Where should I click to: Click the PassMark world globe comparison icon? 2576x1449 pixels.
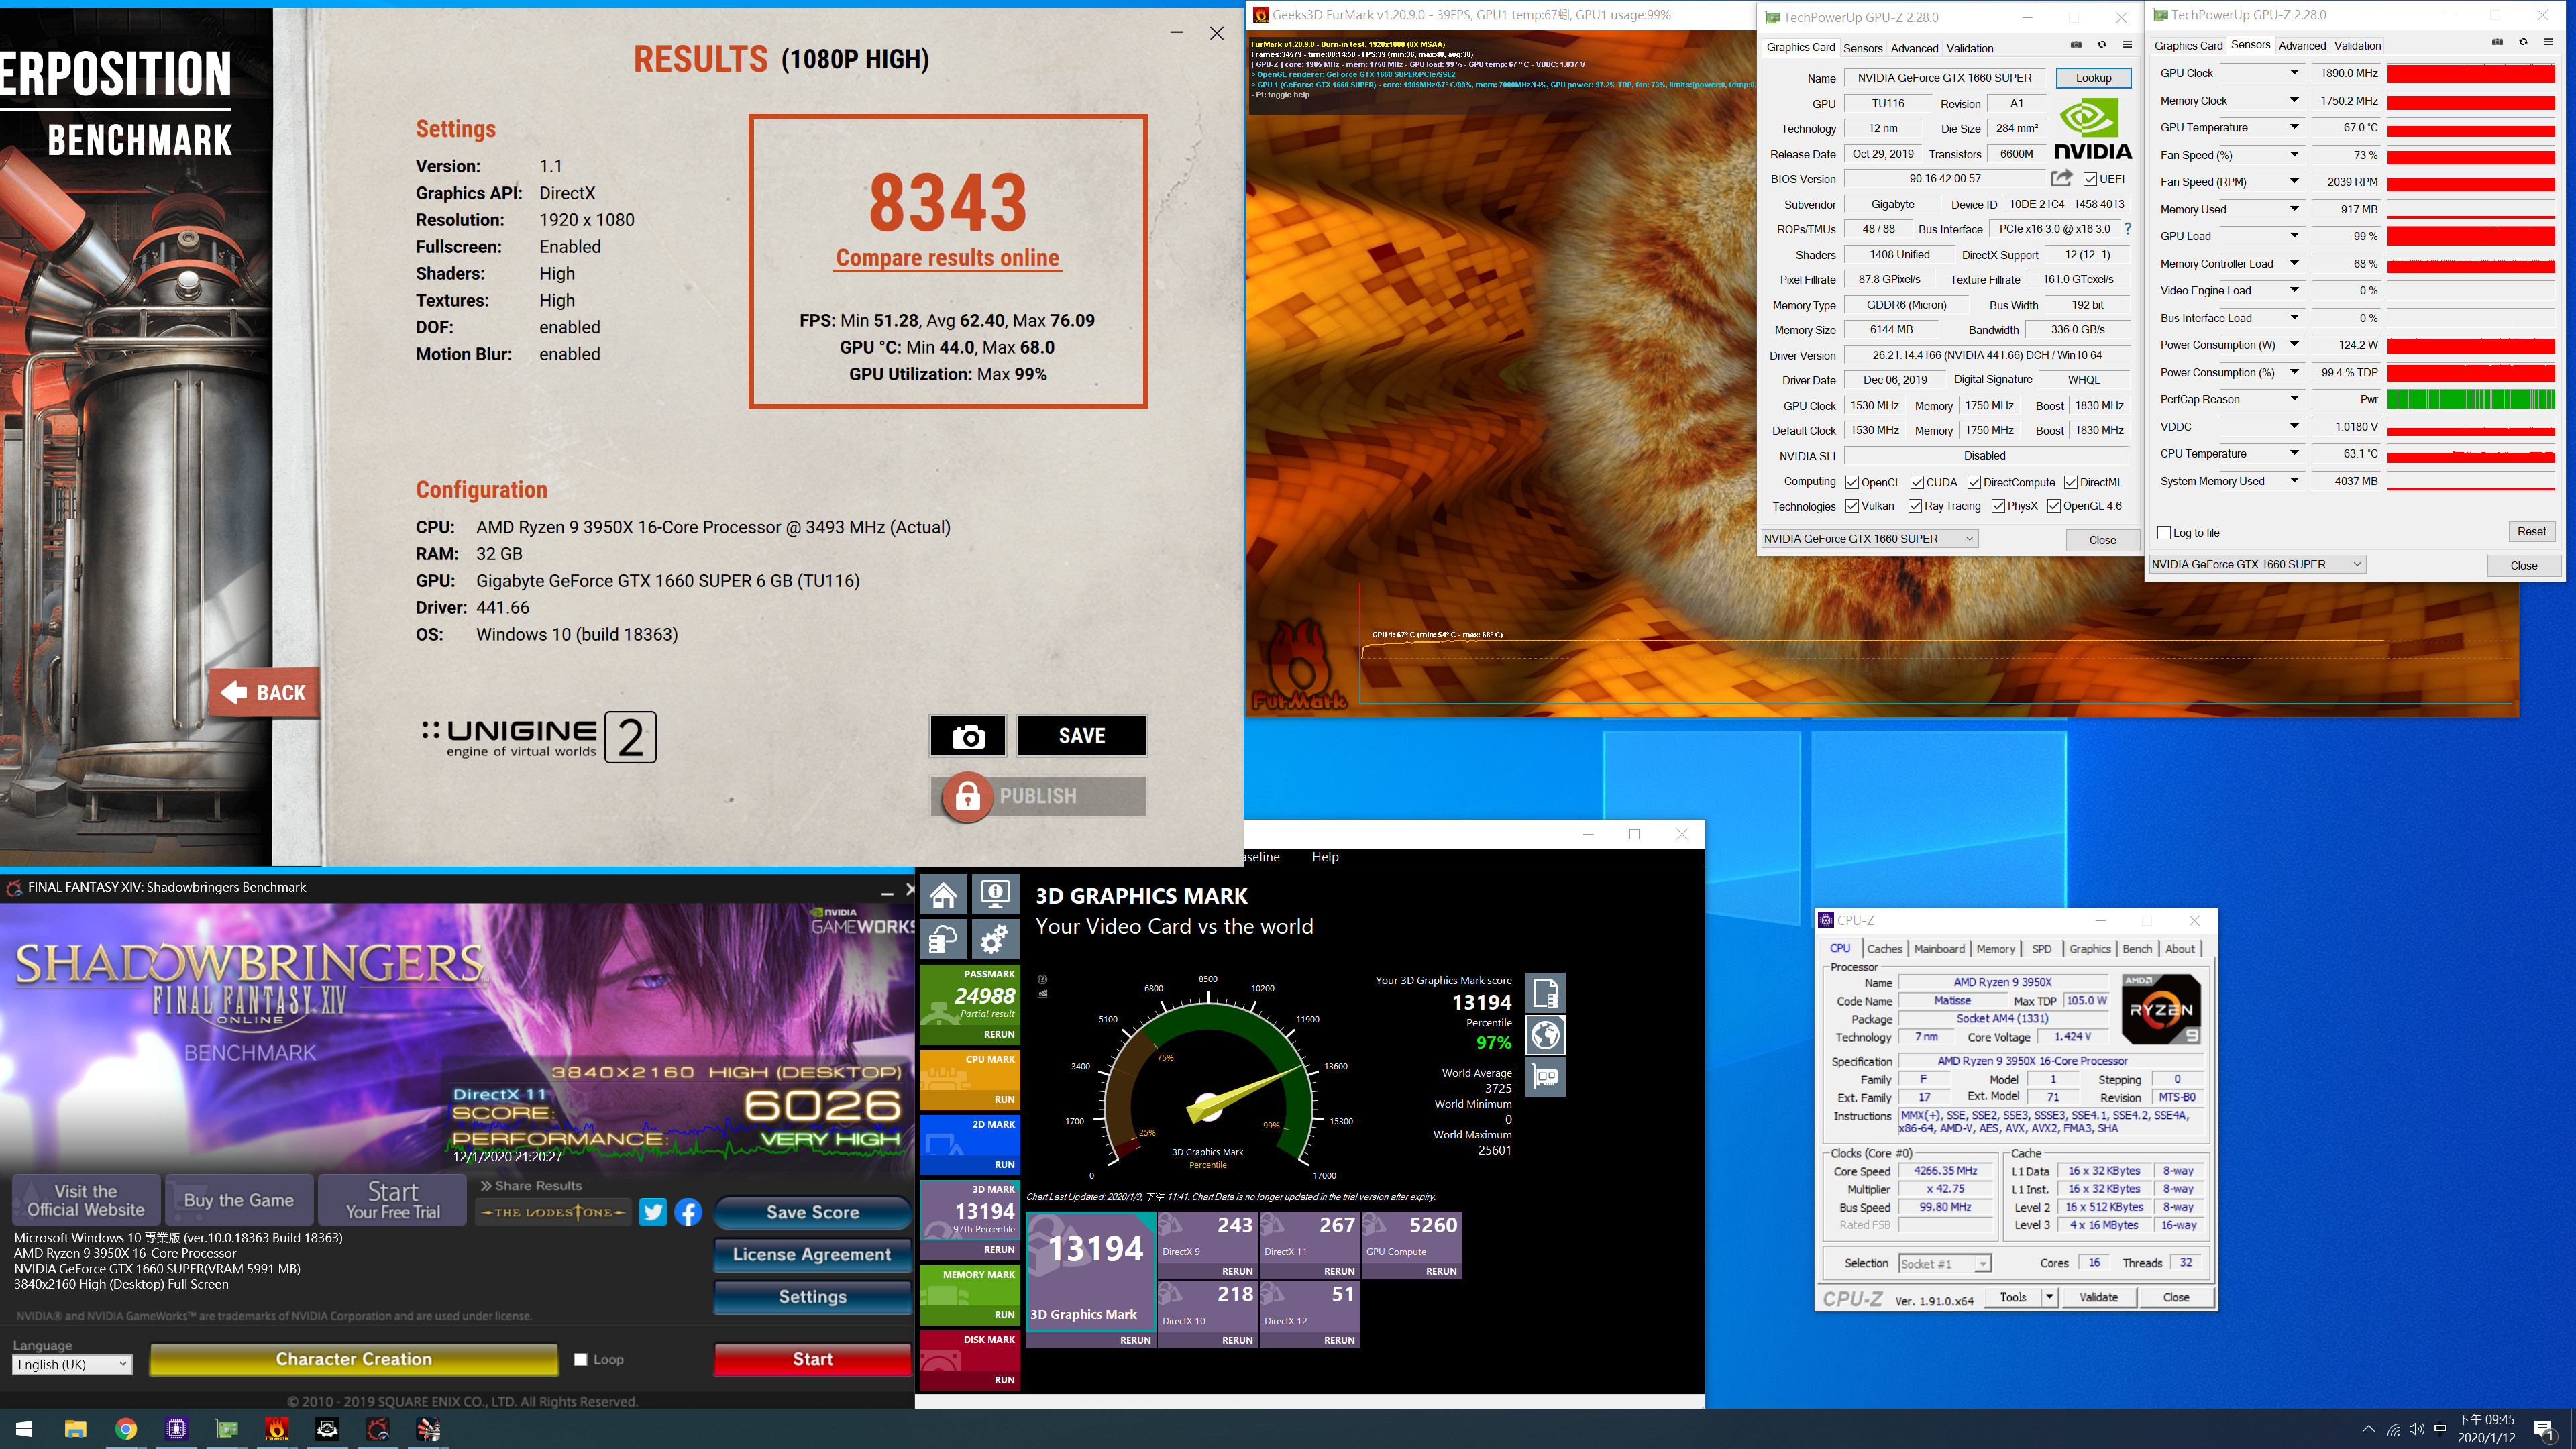click(x=1545, y=1035)
